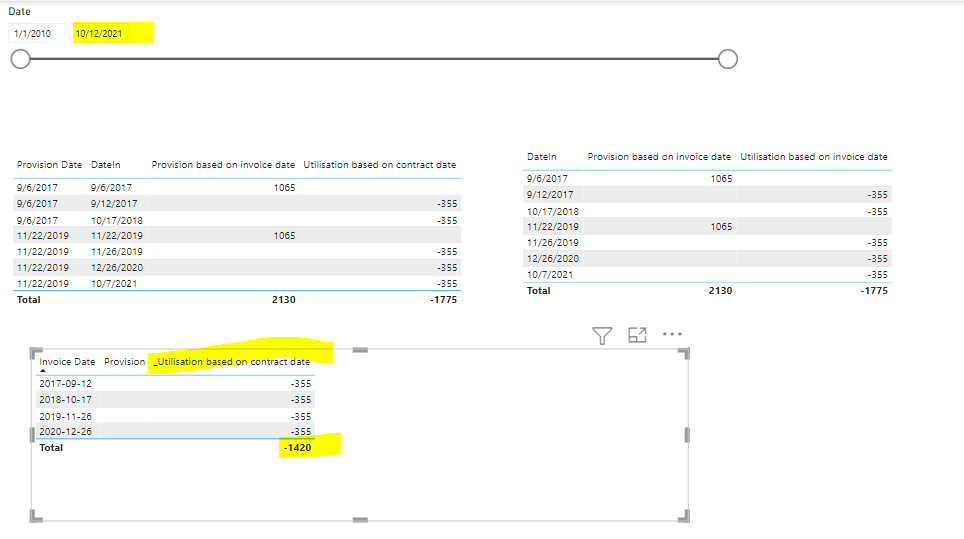Click top-center resize handle of selected visual
964x539 pixels.
click(x=360, y=350)
